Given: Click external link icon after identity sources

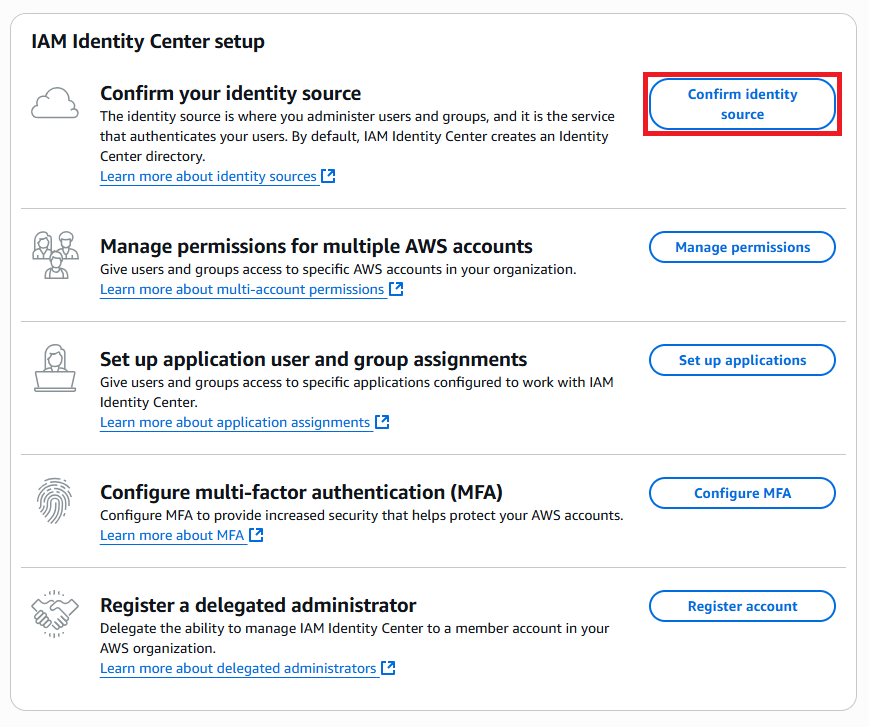Looking at the screenshot, I should click(x=329, y=176).
